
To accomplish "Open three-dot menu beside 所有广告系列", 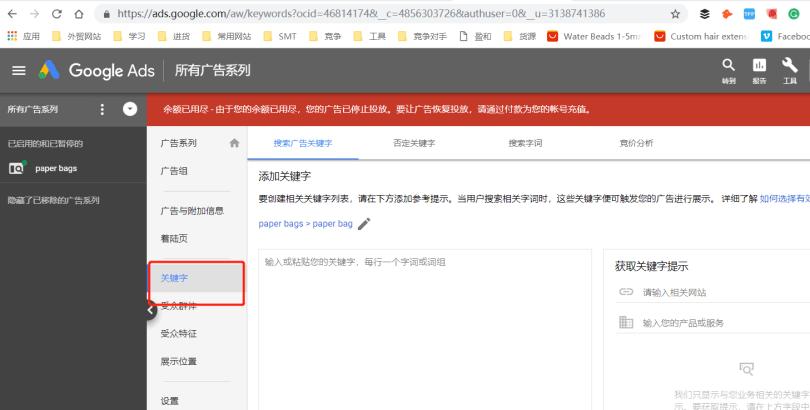I will tap(102, 109).
